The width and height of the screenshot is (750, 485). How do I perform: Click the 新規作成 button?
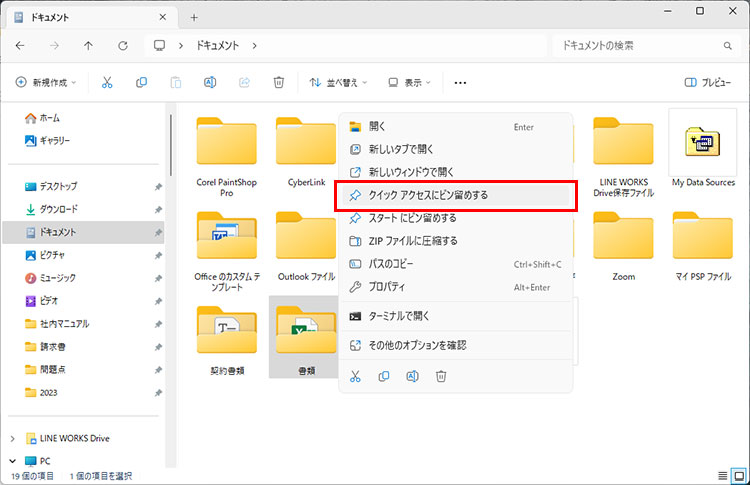click(x=46, y=83)
